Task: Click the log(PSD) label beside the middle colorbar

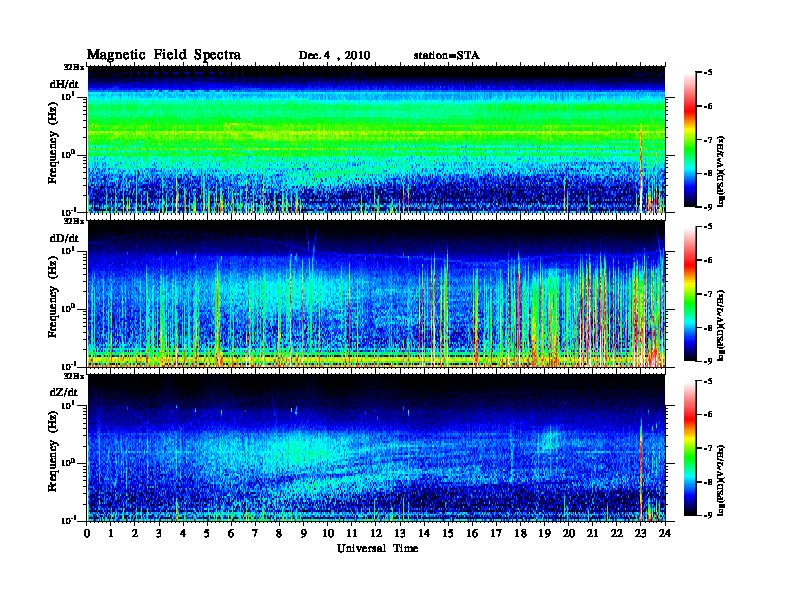Action: click(x=721, y=325)
